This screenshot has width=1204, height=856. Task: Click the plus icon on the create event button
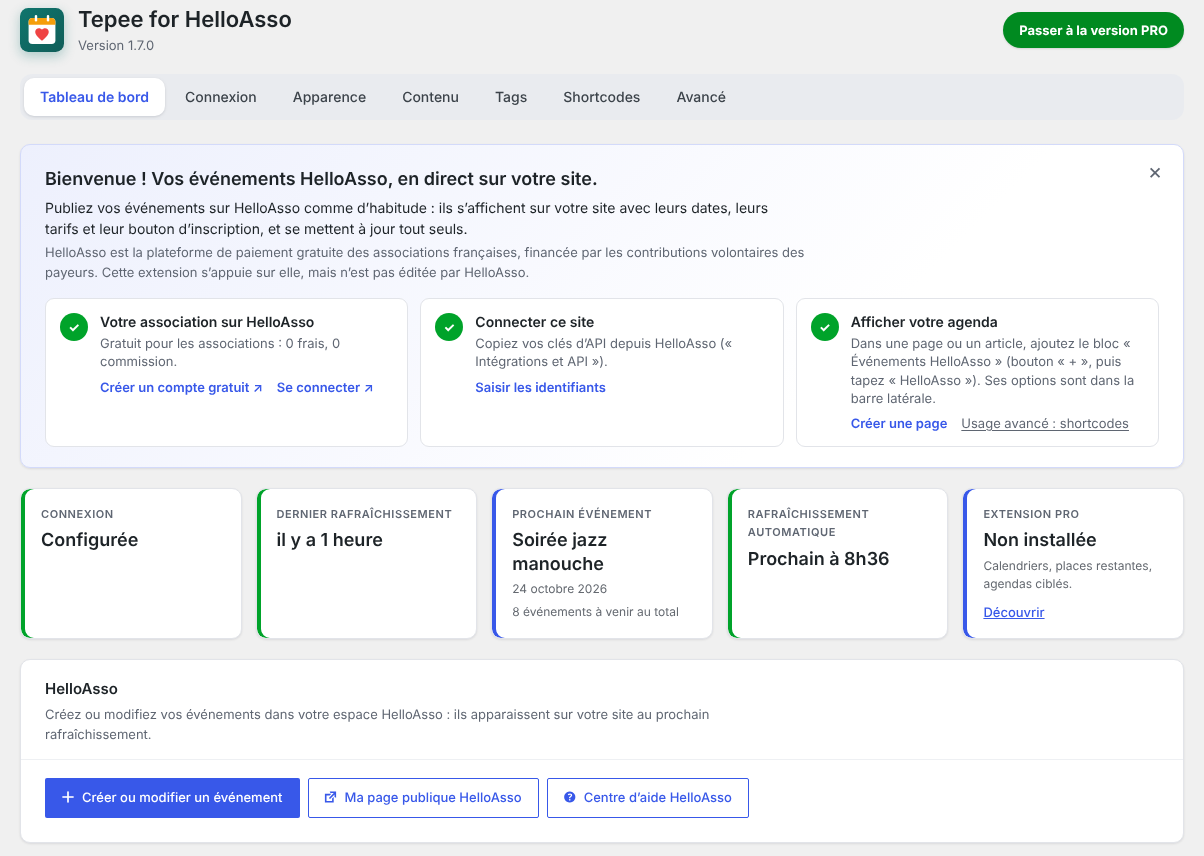pos(68,798)
